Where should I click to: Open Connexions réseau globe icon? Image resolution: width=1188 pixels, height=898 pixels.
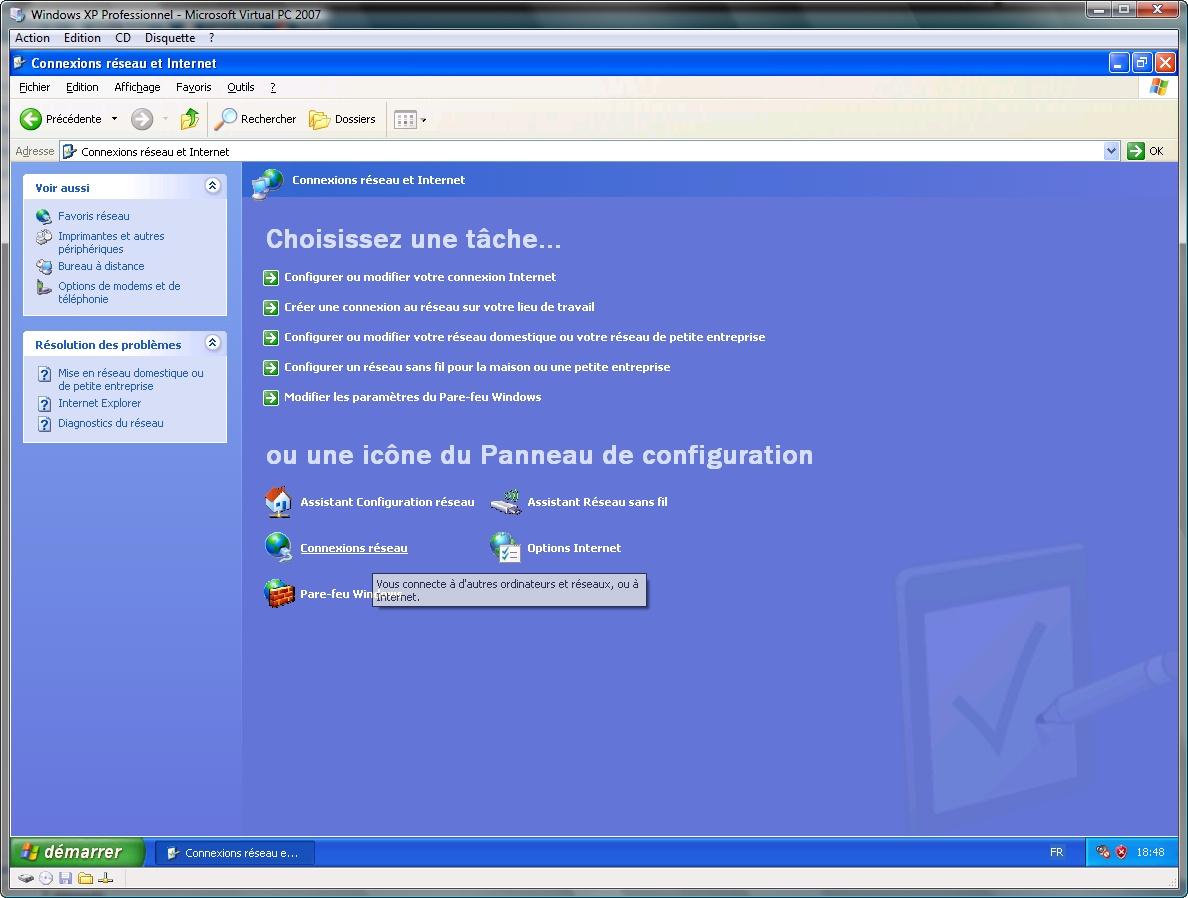(278, 547)
